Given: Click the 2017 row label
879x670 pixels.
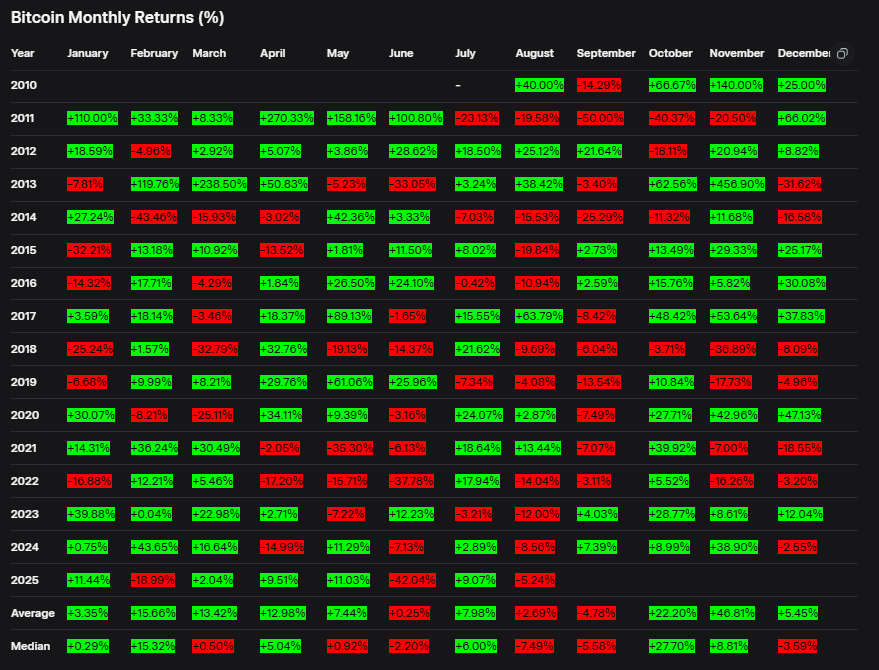Looking at the screenshot, I should (24, 316).
